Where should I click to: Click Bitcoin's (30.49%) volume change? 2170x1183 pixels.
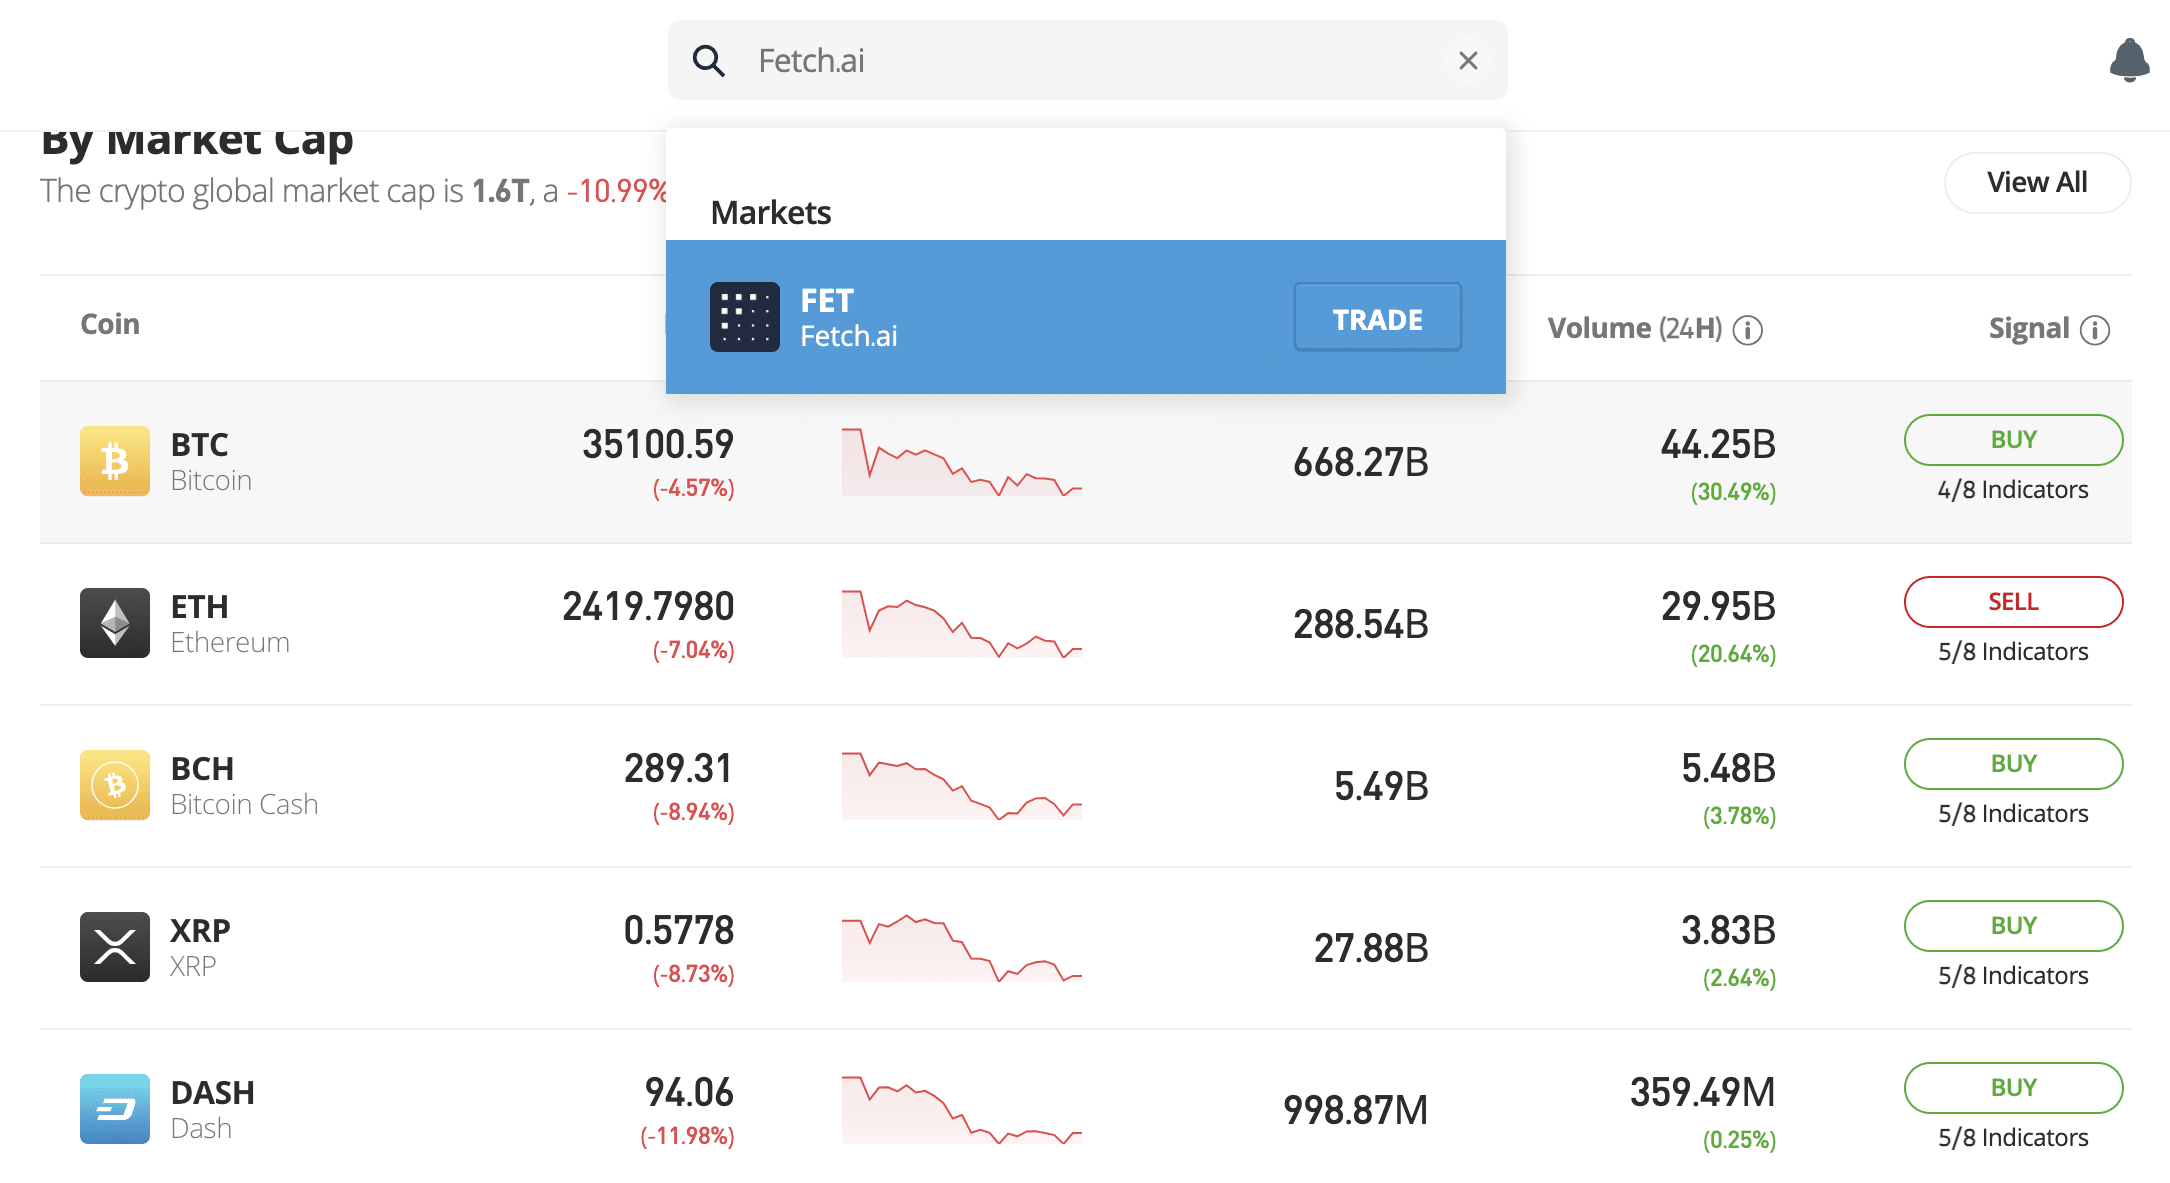point(1733,493)
